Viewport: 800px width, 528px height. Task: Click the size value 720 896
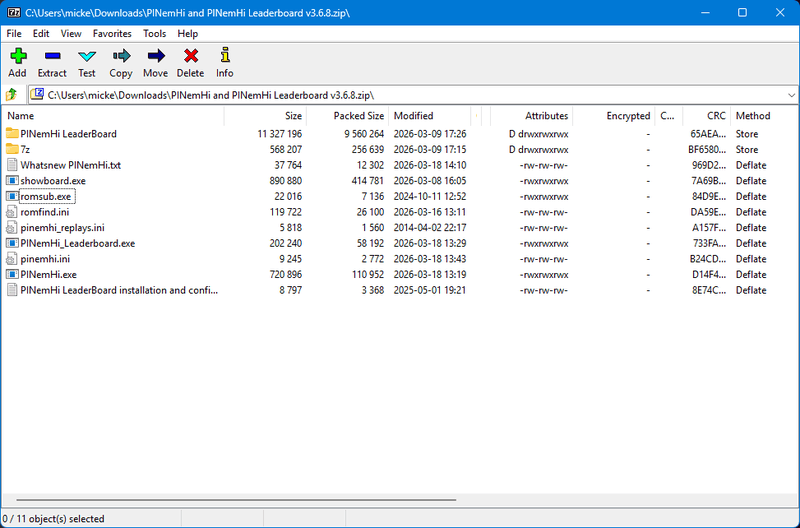pos(286,274)
